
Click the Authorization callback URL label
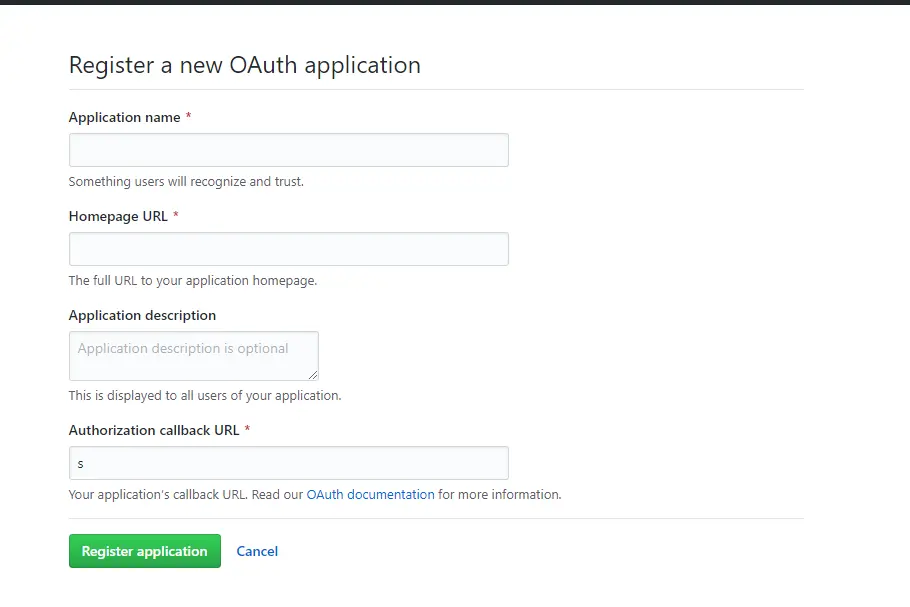(153, 430)
